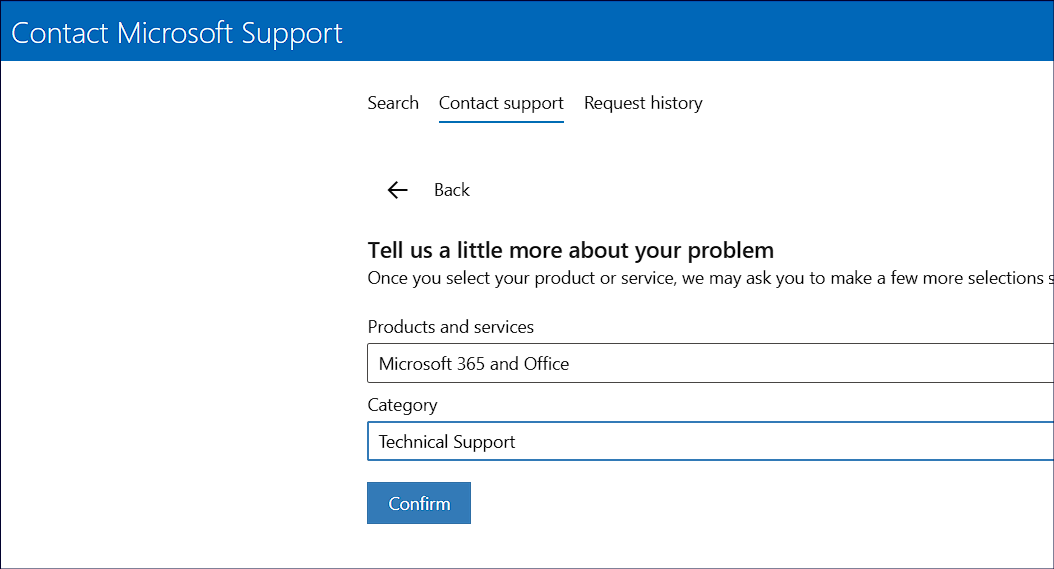Click the heading 'Tell us a little more about your problem'
This screenshot has height=569, width=1054.
(570, 250)
